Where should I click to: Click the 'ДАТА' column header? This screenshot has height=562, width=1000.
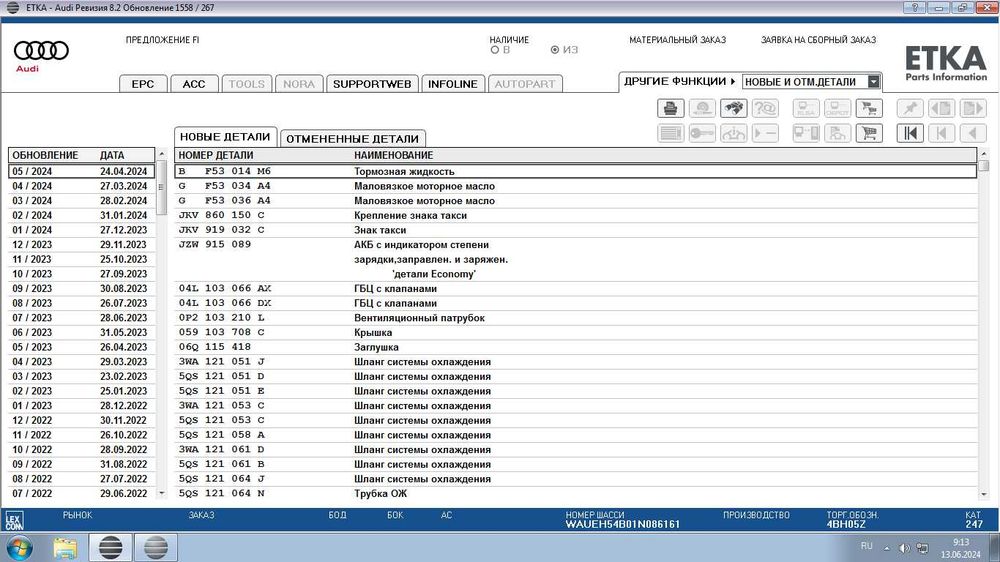click(x=112, y=155)
